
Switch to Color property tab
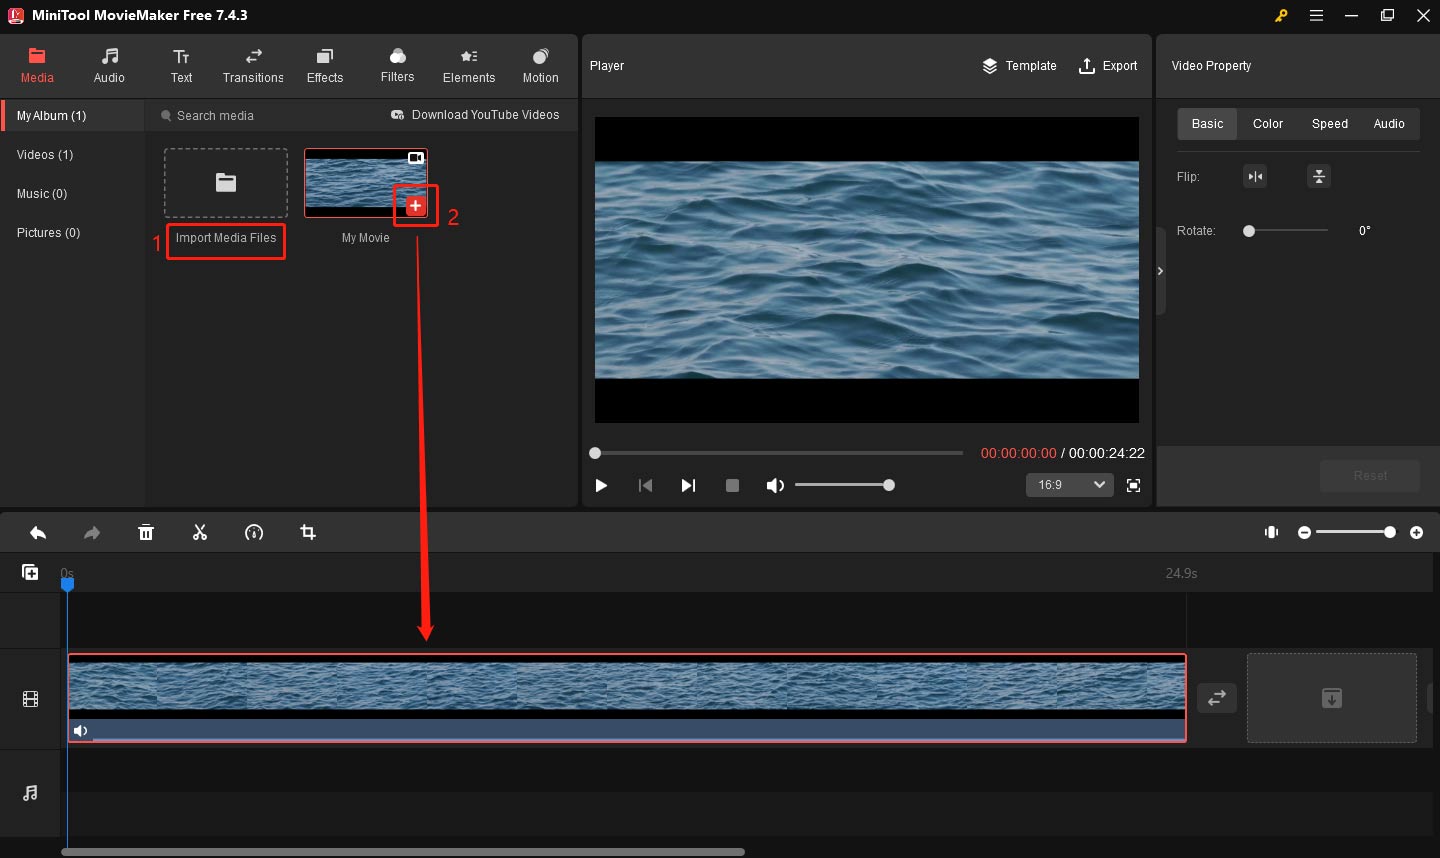(1268, 124)
